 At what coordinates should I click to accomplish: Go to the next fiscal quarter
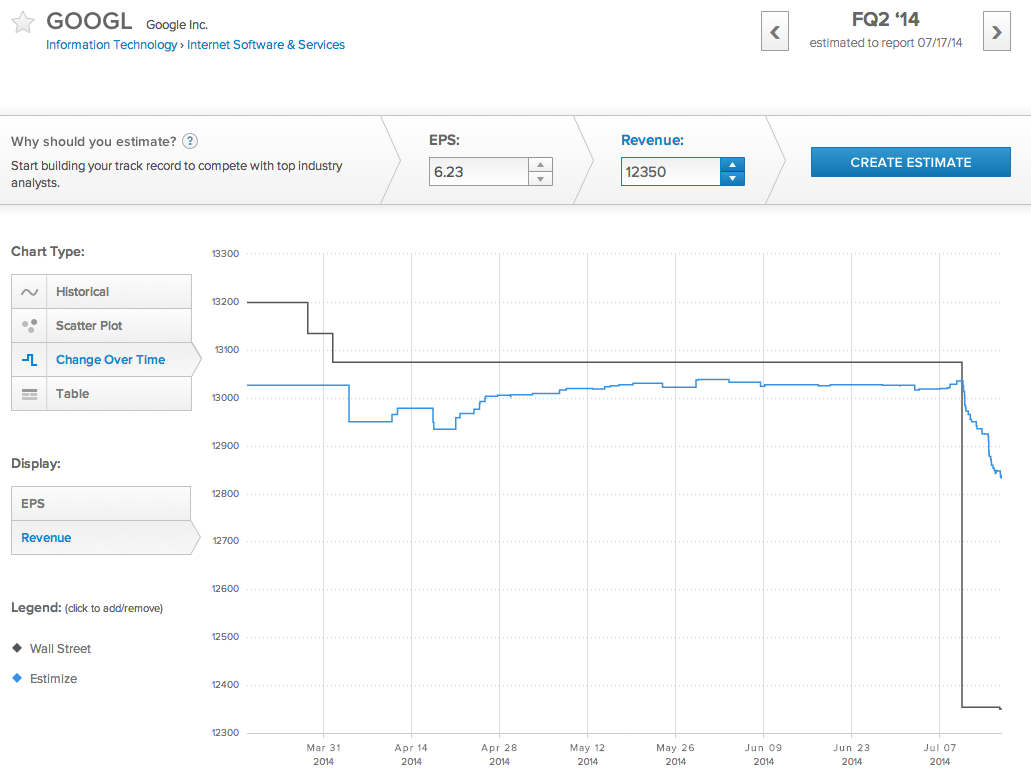(997, 32)
